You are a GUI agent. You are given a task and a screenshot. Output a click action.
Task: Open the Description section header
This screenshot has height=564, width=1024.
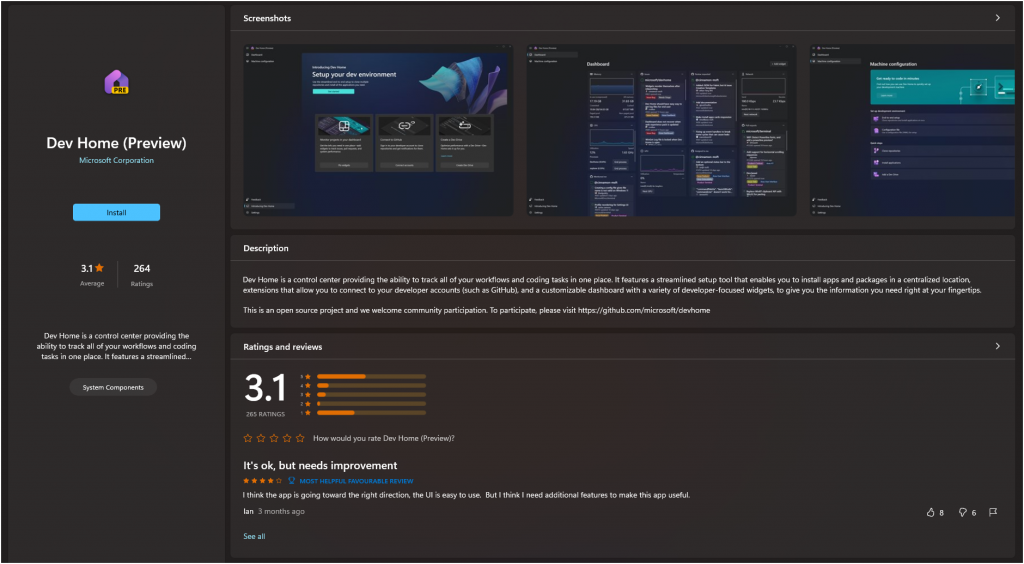266,248
